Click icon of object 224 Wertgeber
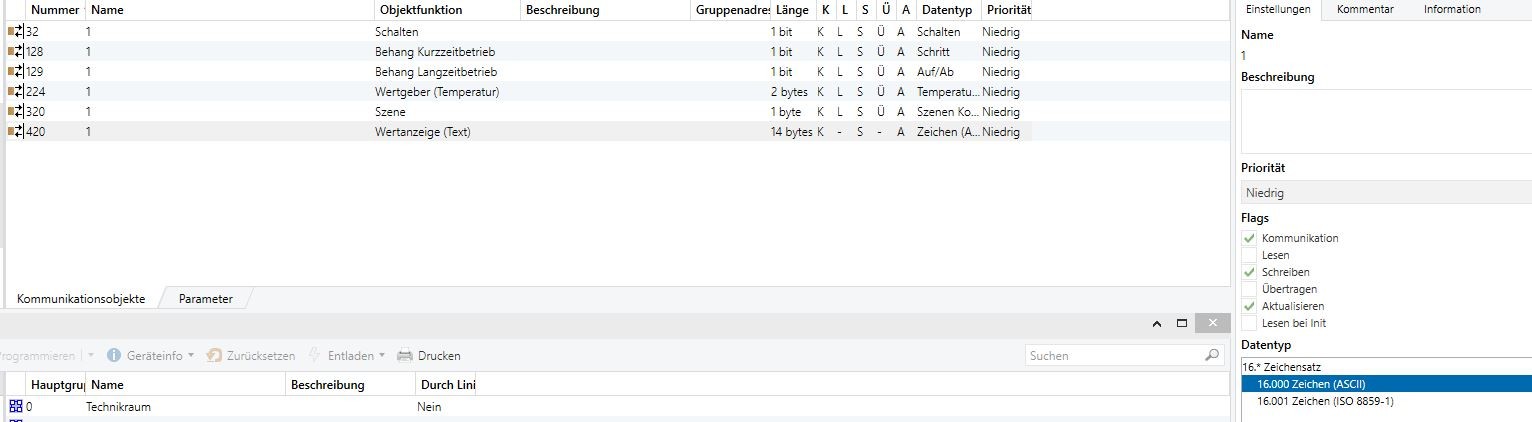 [15, 92]
